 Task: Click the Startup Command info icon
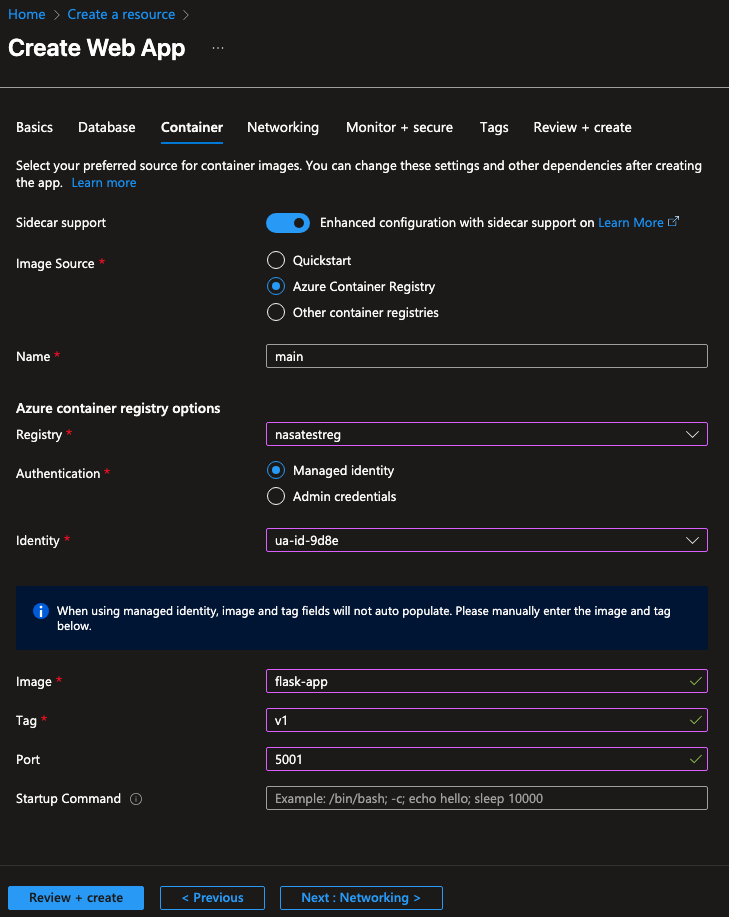(136, 799)
